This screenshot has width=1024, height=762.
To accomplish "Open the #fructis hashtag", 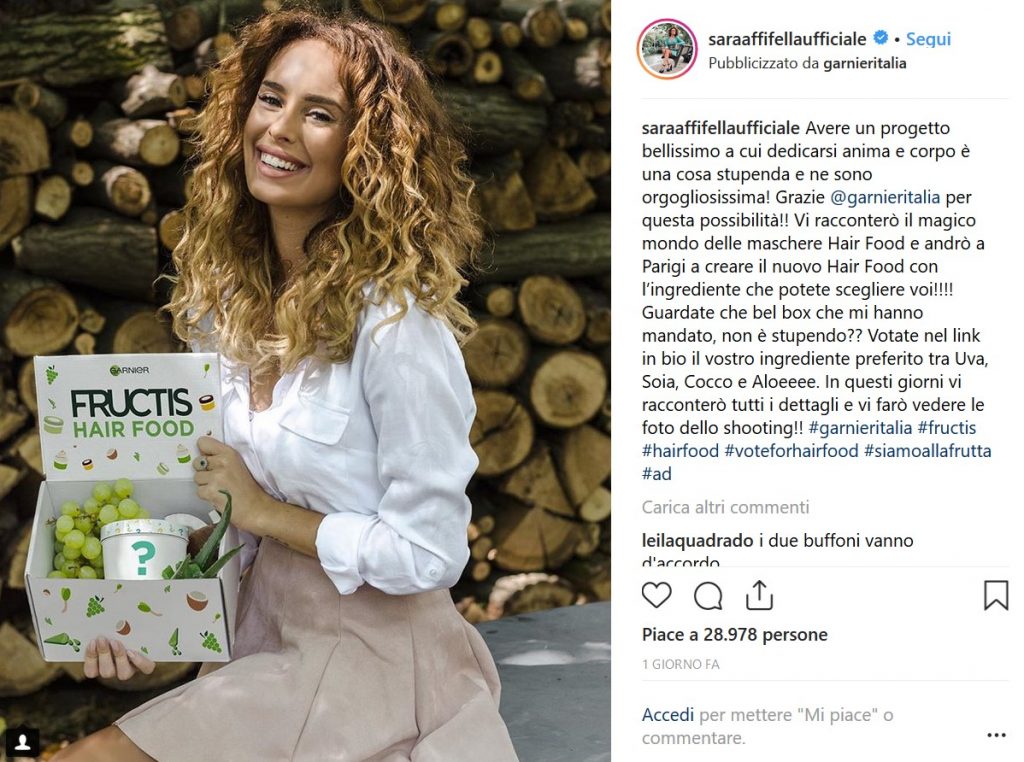I will pos(946,428).
